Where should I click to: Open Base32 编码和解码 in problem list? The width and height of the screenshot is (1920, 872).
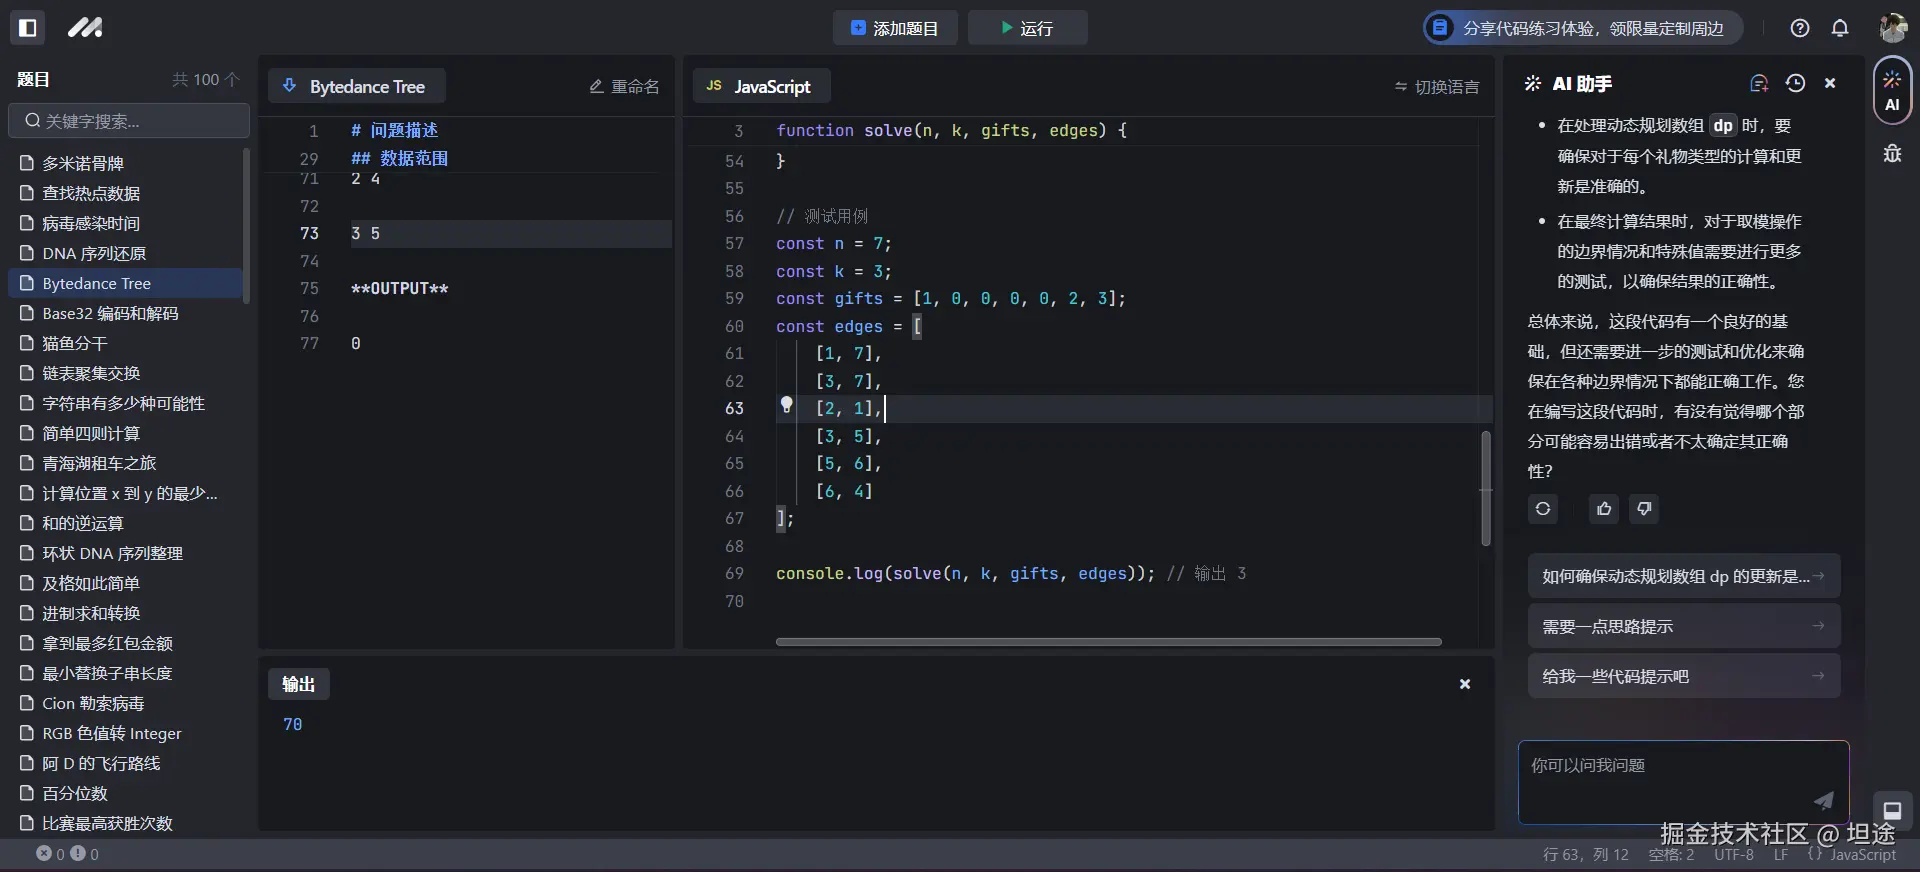110,313
